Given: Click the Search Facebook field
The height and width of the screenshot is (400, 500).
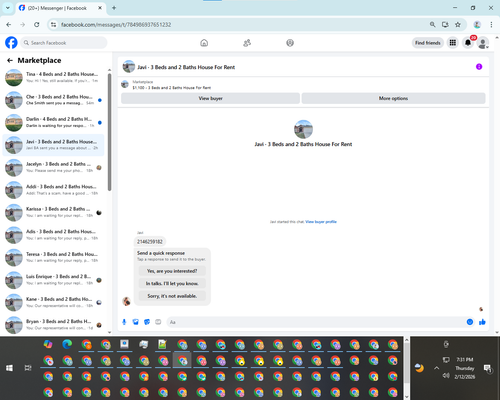Looking at the screenshot, I should pos(64,43).
